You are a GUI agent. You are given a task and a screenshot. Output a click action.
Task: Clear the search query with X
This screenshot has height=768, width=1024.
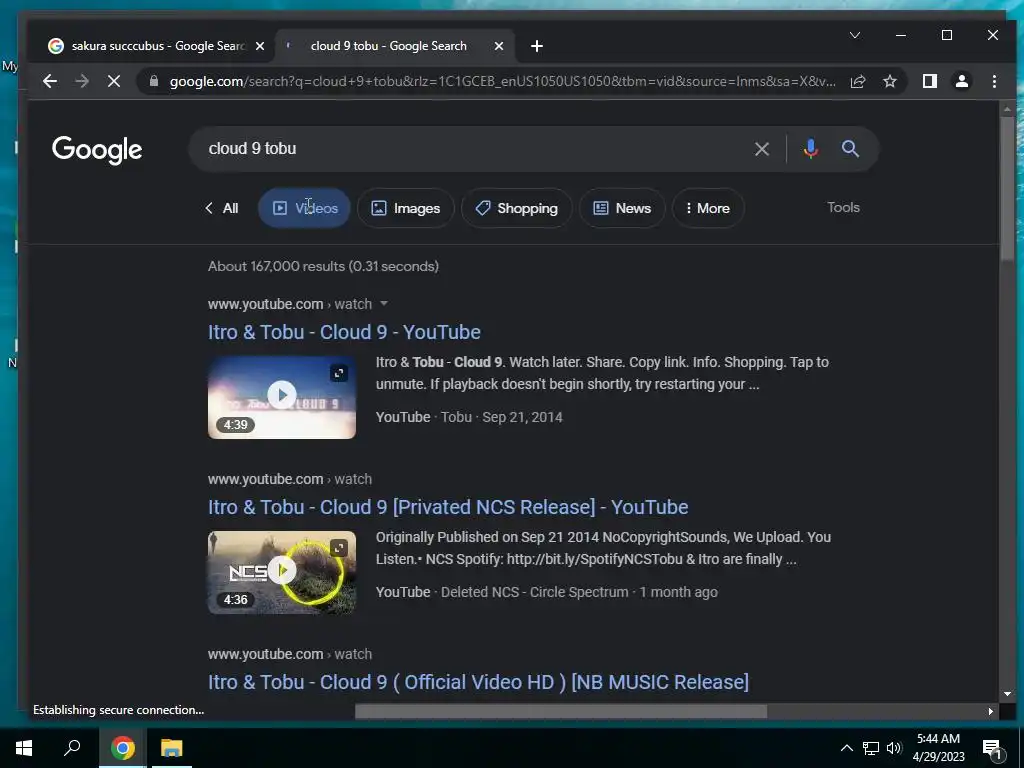point(761,149)
